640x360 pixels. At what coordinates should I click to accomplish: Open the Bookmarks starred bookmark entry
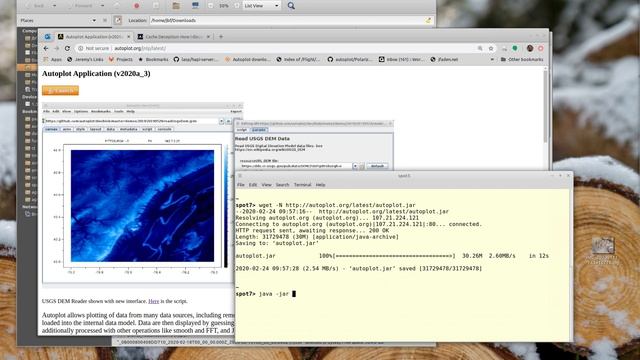(x=153, y=60)
